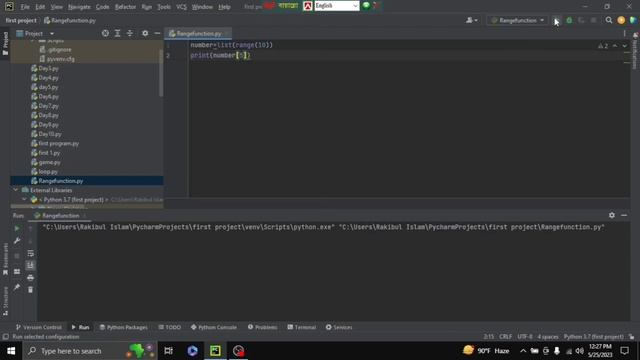
Task: Expand all items in the Project panel
Action: (x=118, y=33)
